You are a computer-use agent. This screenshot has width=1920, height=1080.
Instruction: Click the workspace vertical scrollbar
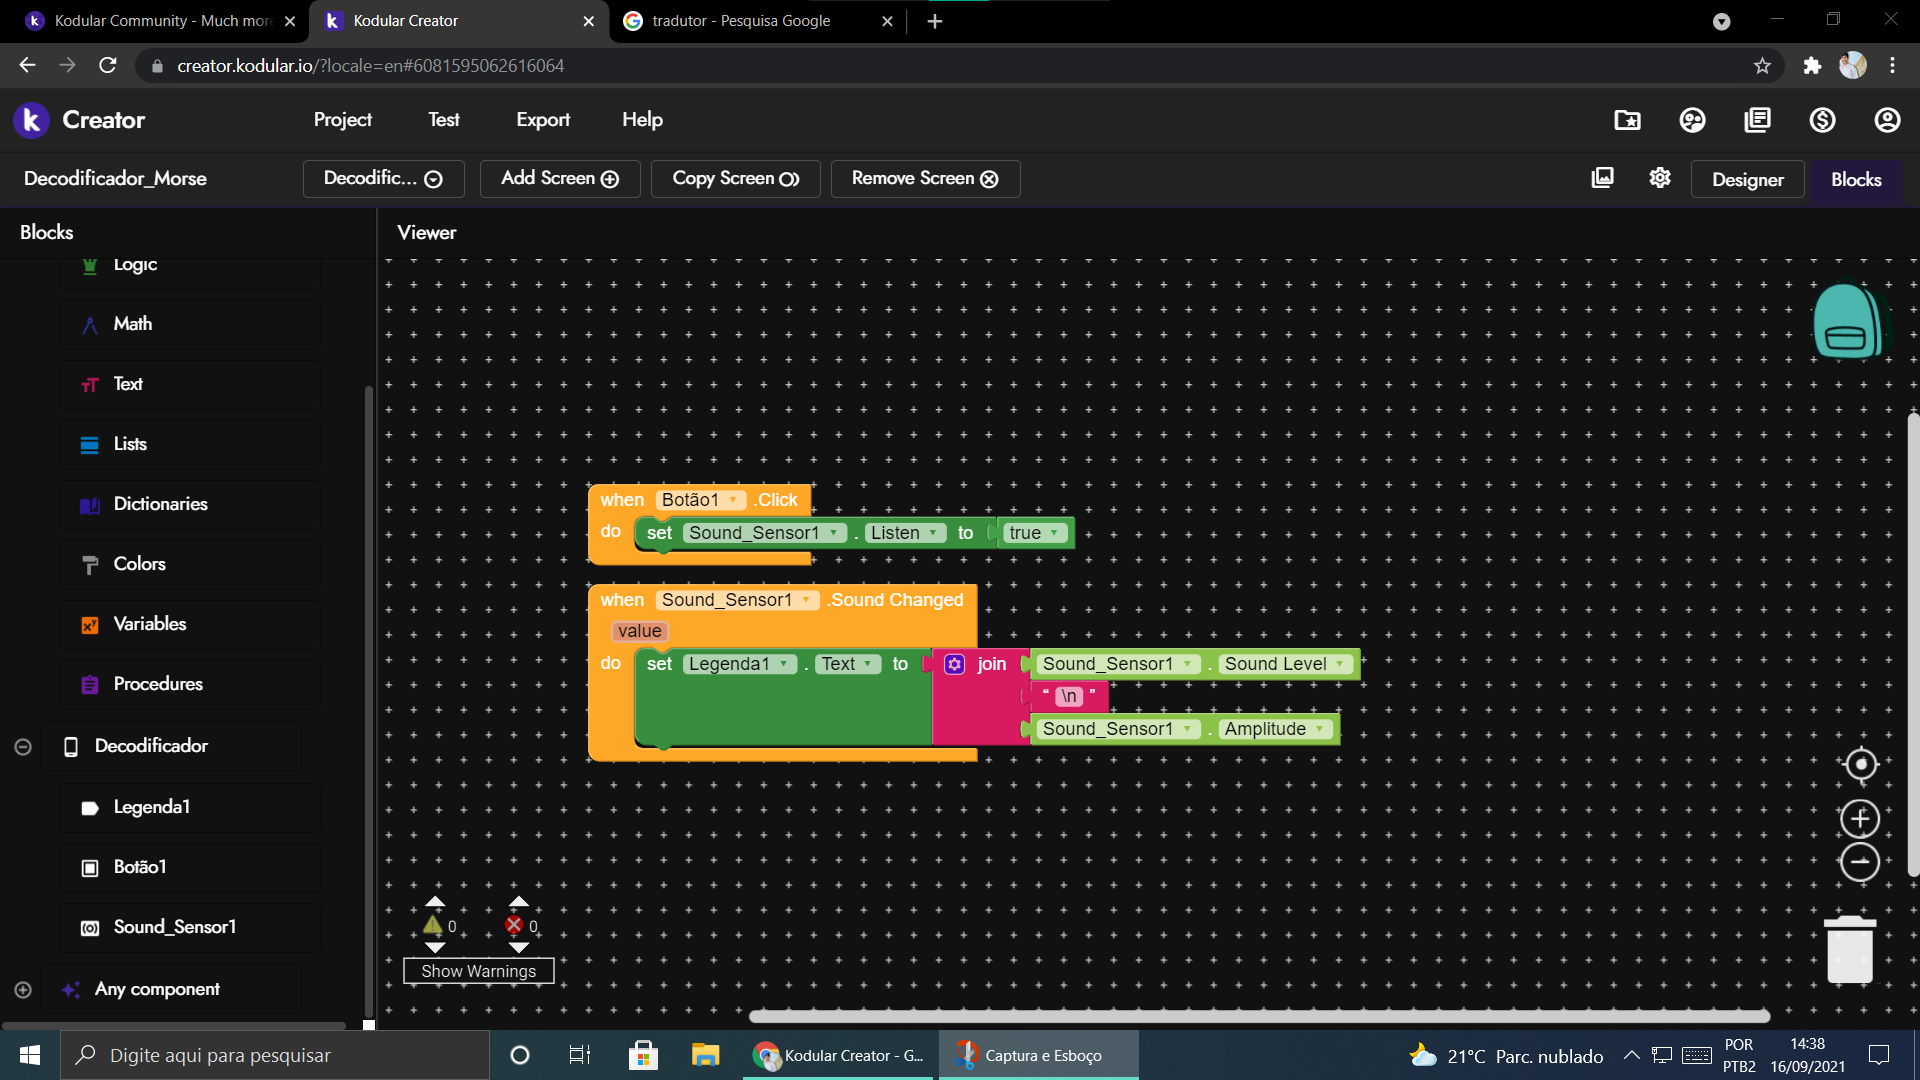click(x=1913, y=645)
